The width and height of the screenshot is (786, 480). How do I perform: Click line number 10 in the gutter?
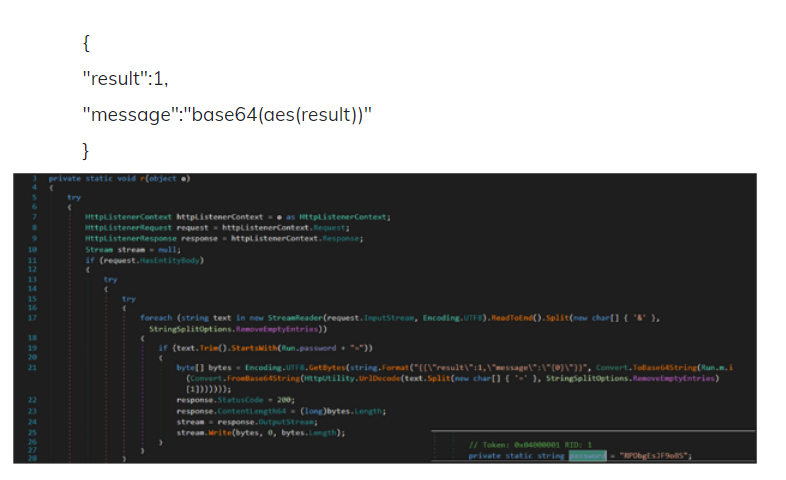(32, 250)
